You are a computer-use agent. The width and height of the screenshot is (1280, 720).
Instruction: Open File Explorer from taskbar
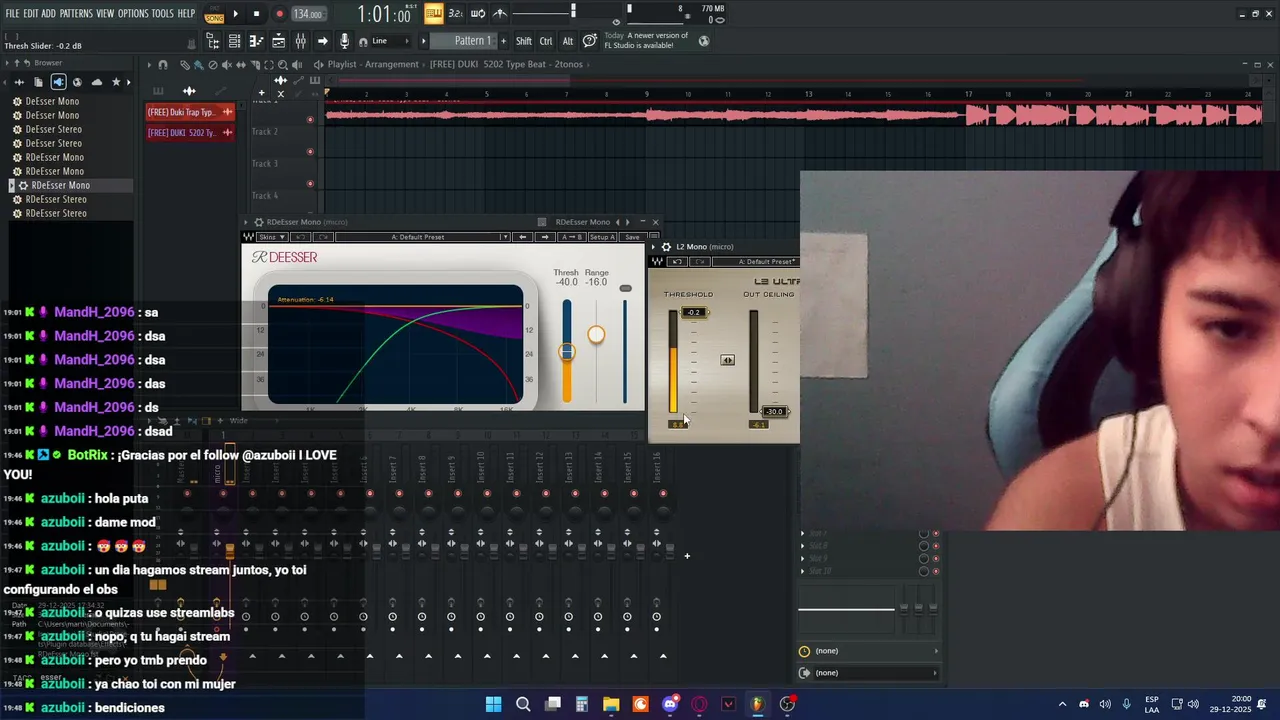(611, 704)
